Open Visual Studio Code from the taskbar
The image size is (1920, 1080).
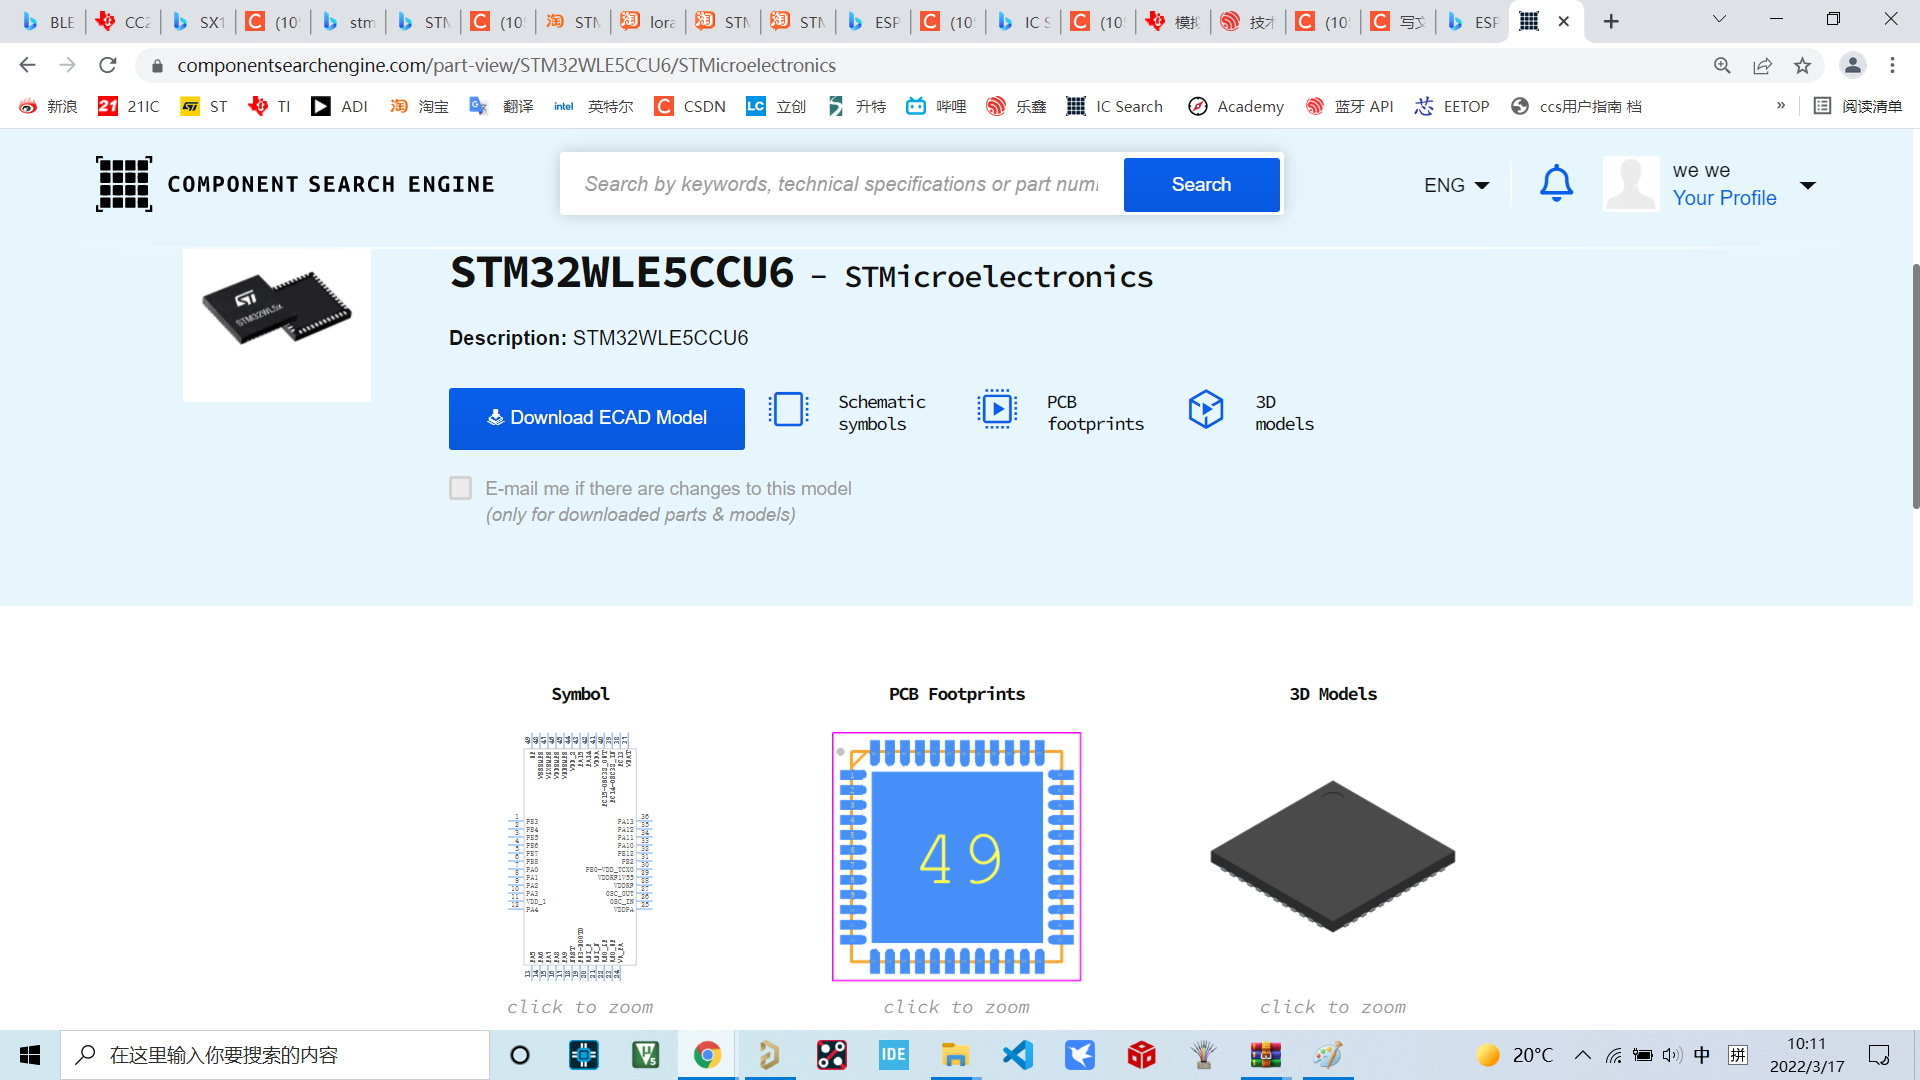(x=1017, y=1055)
